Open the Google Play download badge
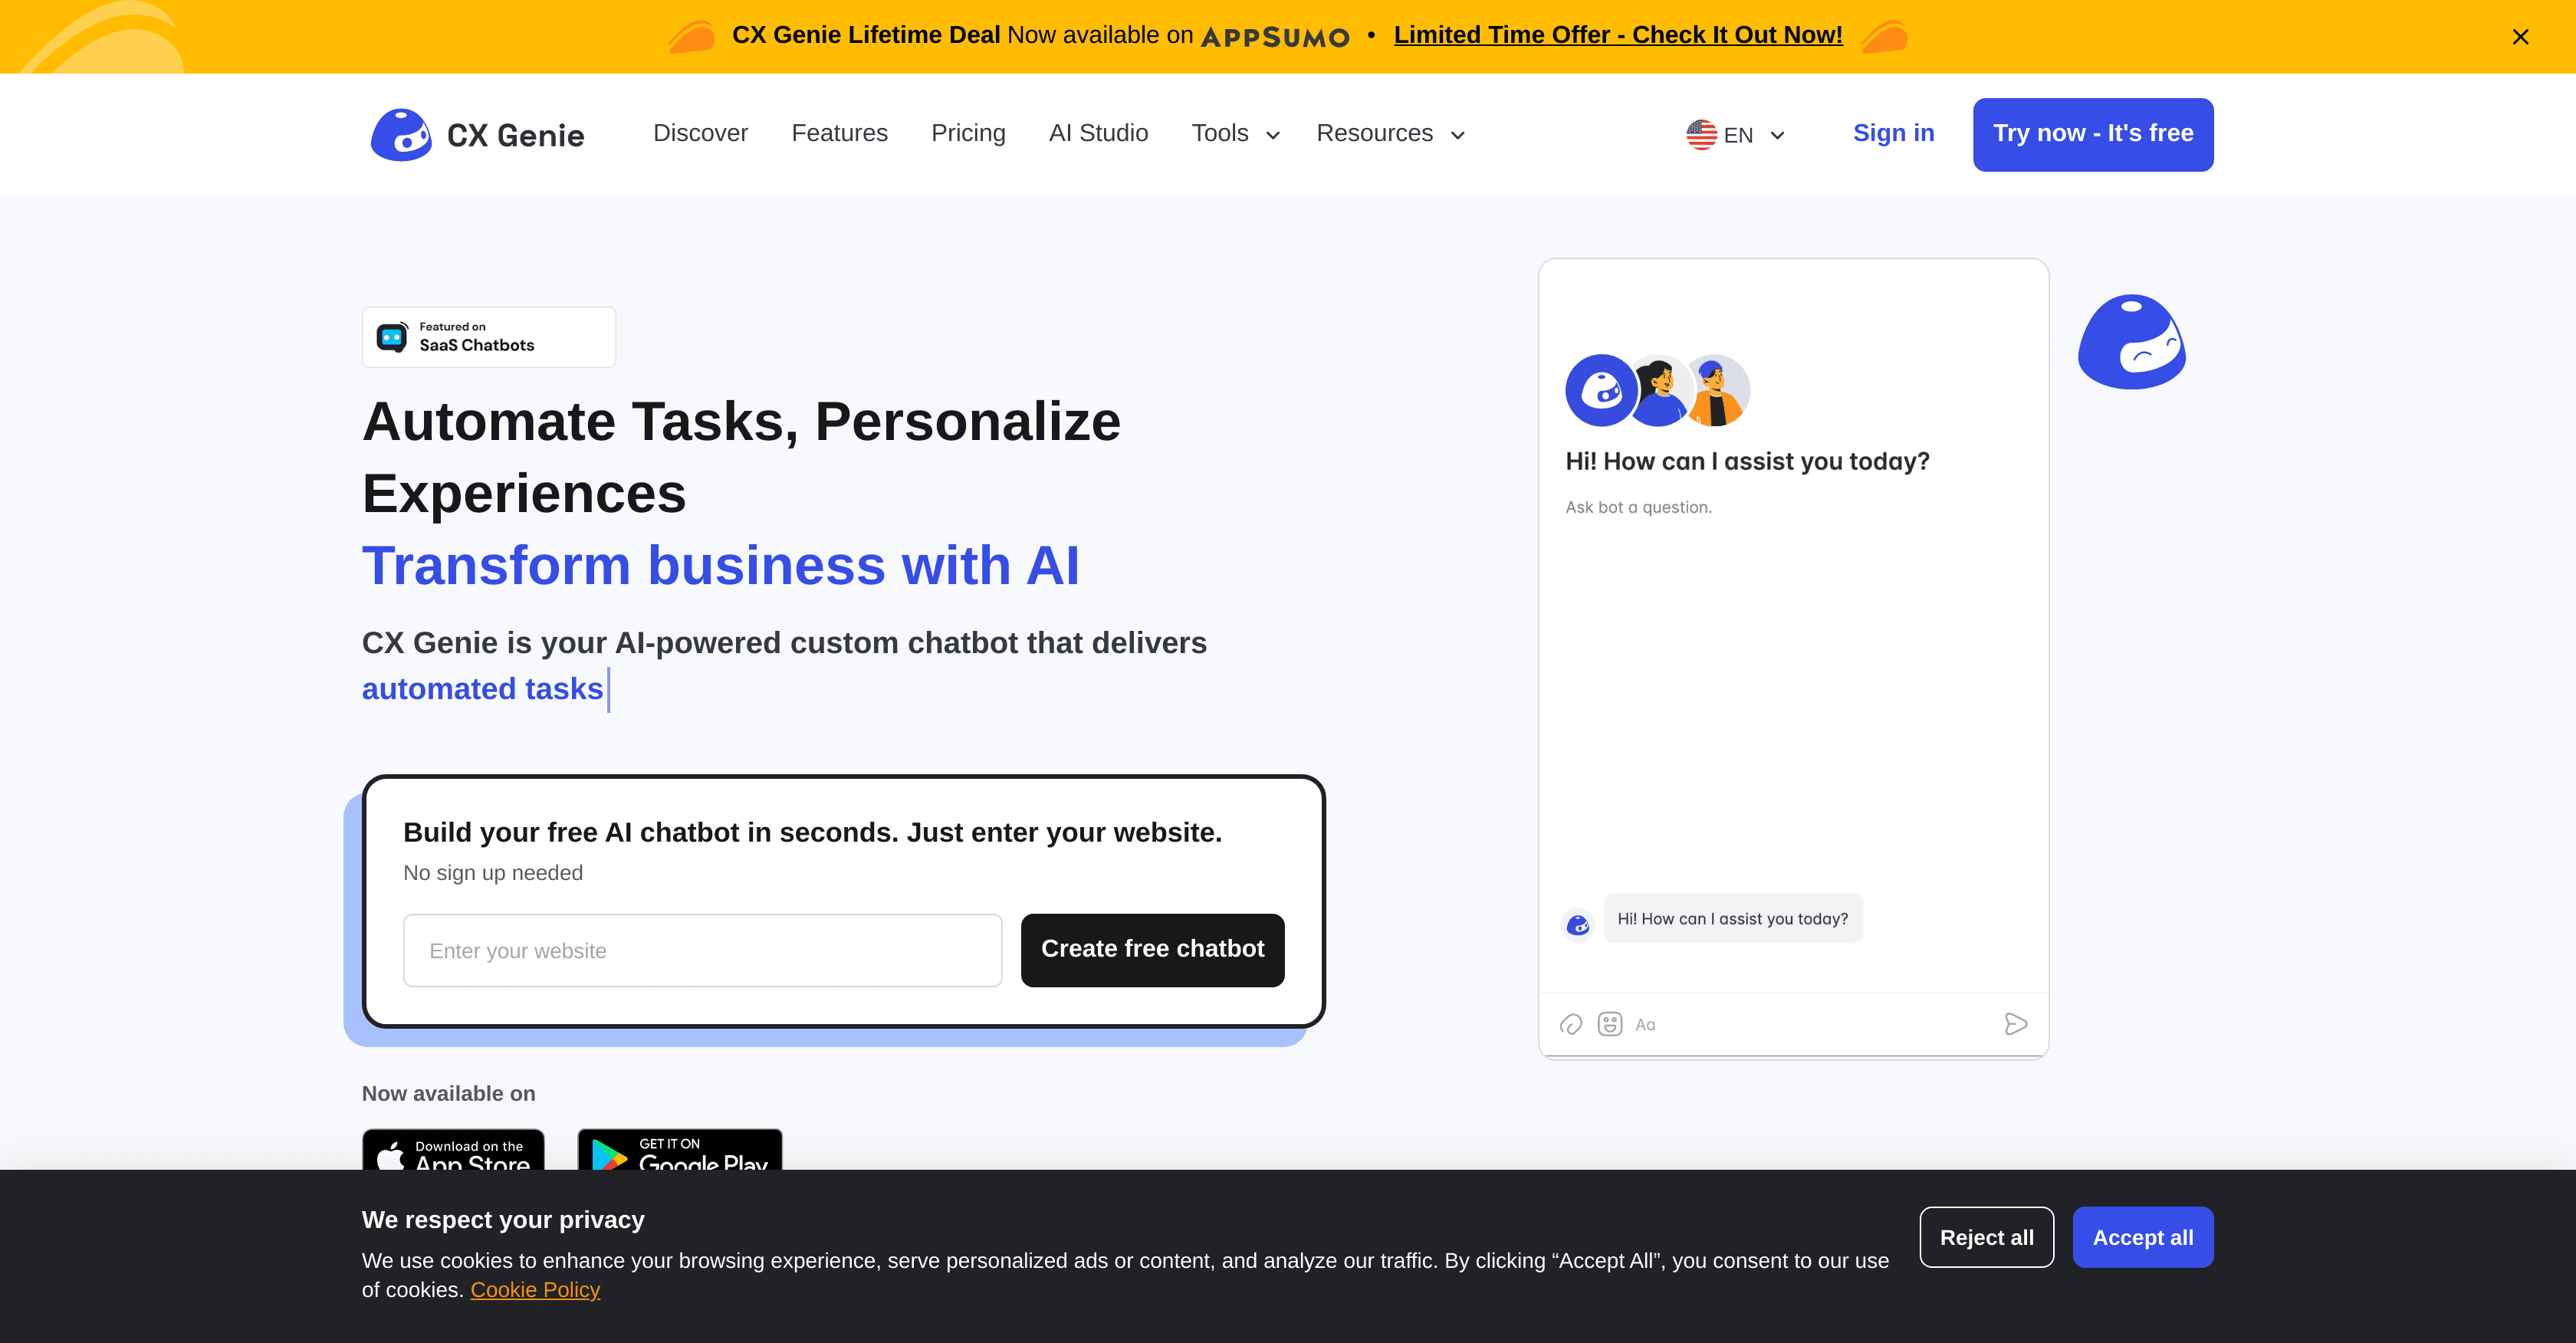Image resolution: width=2576 pixels, height=1343 pixels. point(680,1152)
